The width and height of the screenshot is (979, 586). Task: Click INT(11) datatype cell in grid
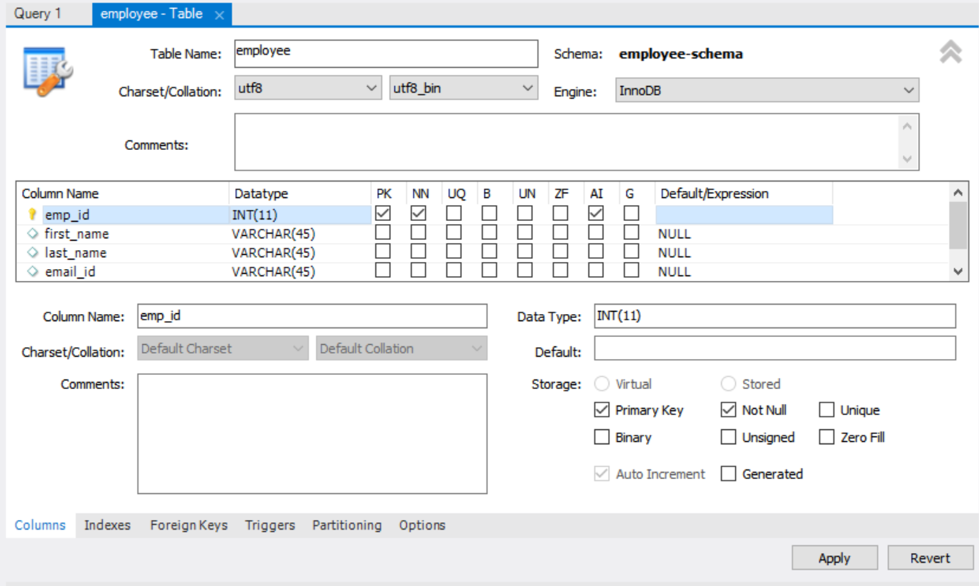(x=300, y=215)
